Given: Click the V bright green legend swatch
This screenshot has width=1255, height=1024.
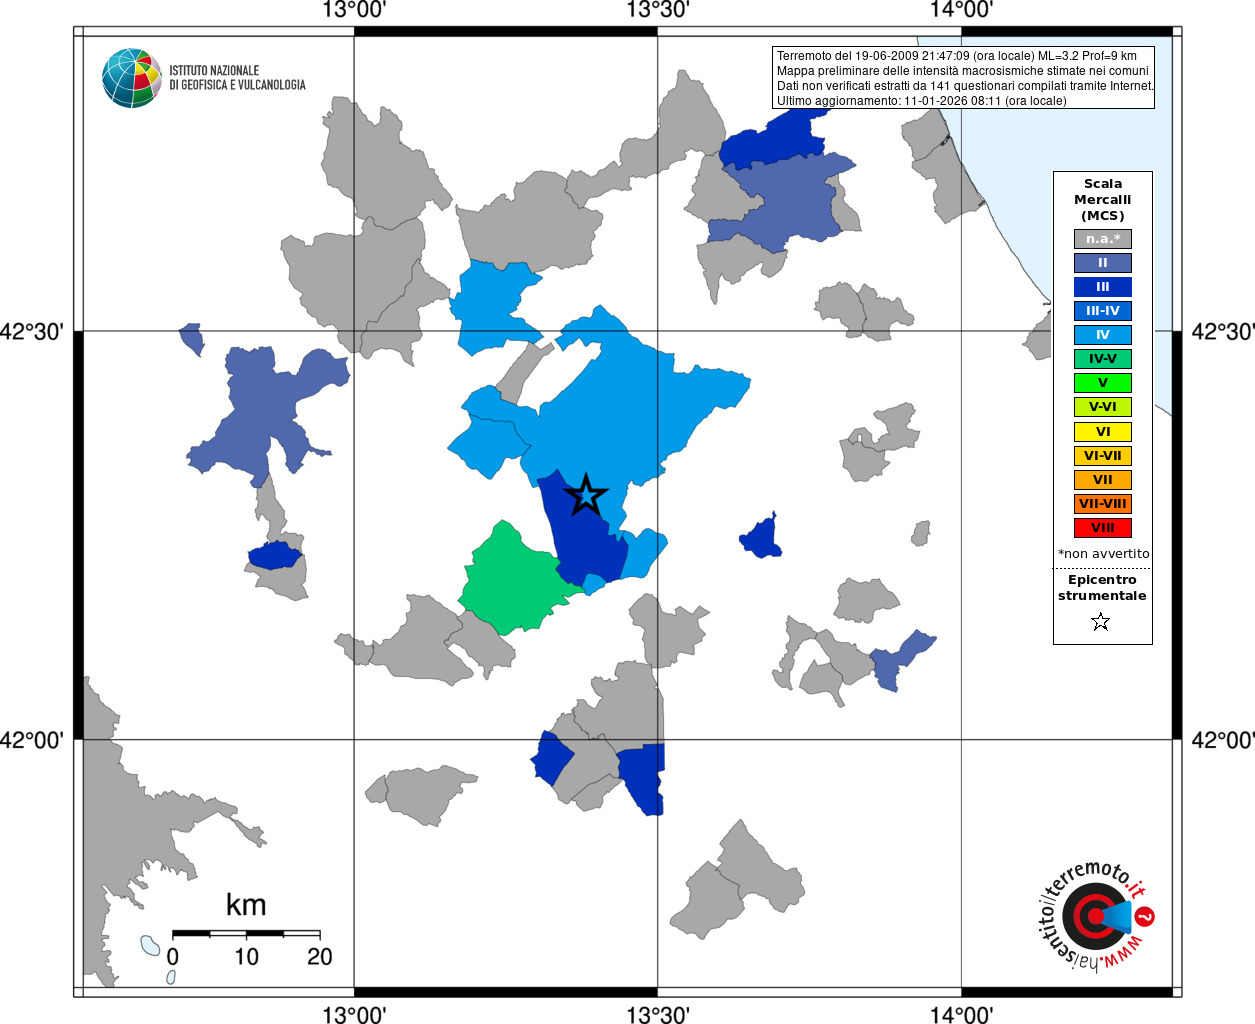Looking at the screenshot, I should click(1103, 383).
